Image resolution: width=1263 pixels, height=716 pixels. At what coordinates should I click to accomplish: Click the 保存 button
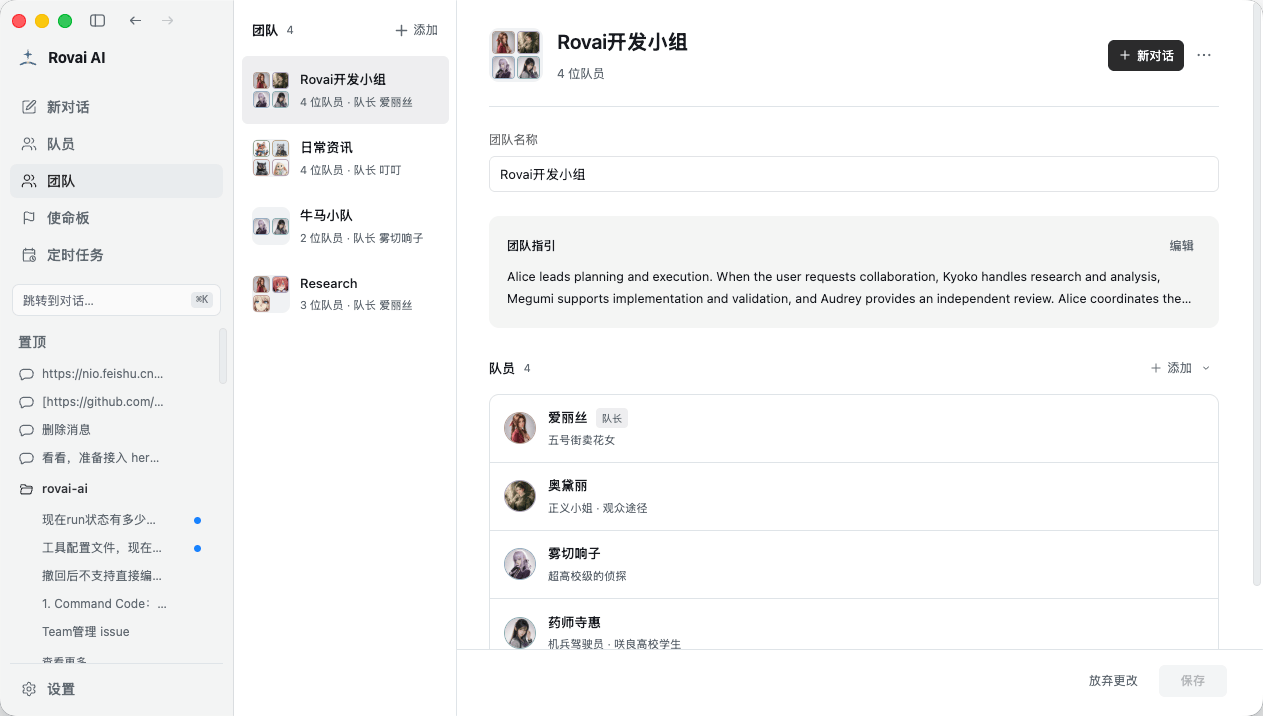click(x=1193, y=681)
